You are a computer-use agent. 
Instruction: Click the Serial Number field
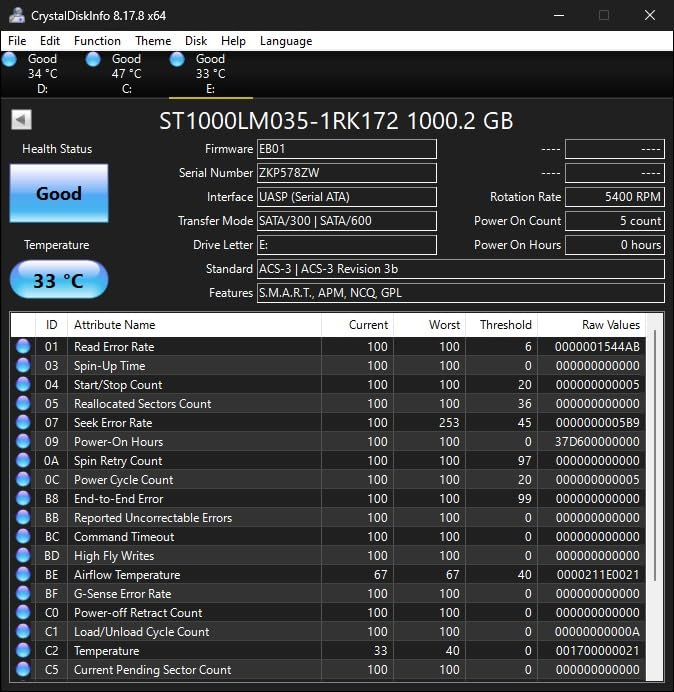coord(346,173)
